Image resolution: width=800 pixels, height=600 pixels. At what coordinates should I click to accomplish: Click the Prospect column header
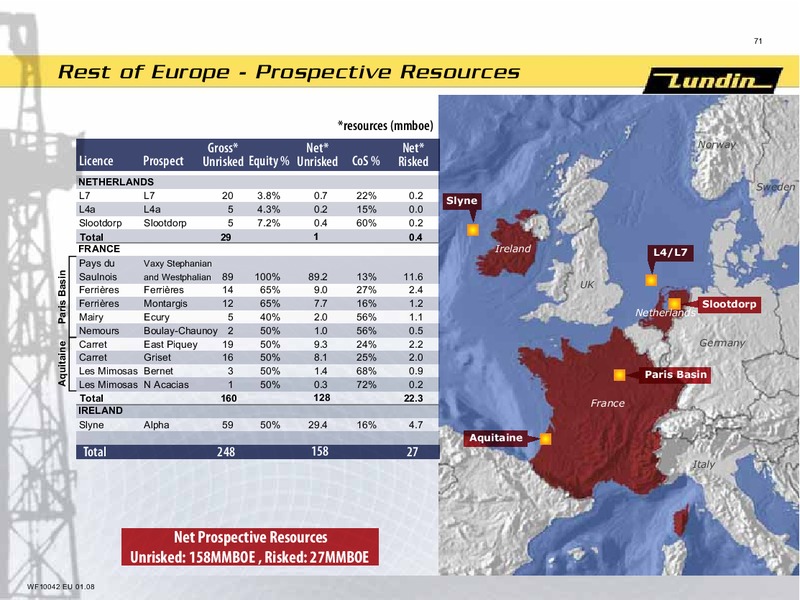click(x=163, y=161)
